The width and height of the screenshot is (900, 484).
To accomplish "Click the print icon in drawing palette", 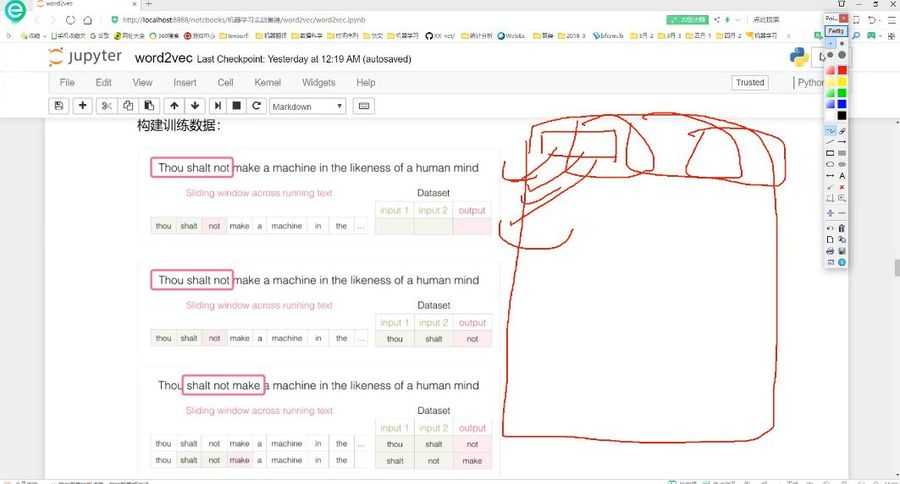I will coord(830,251).
